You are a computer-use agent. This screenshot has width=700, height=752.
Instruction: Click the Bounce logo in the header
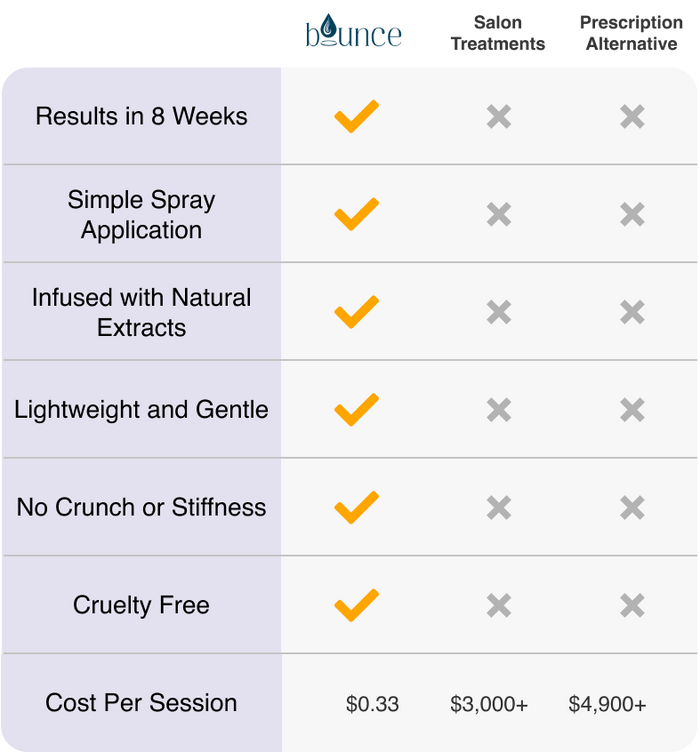click(x=354, y=33)
